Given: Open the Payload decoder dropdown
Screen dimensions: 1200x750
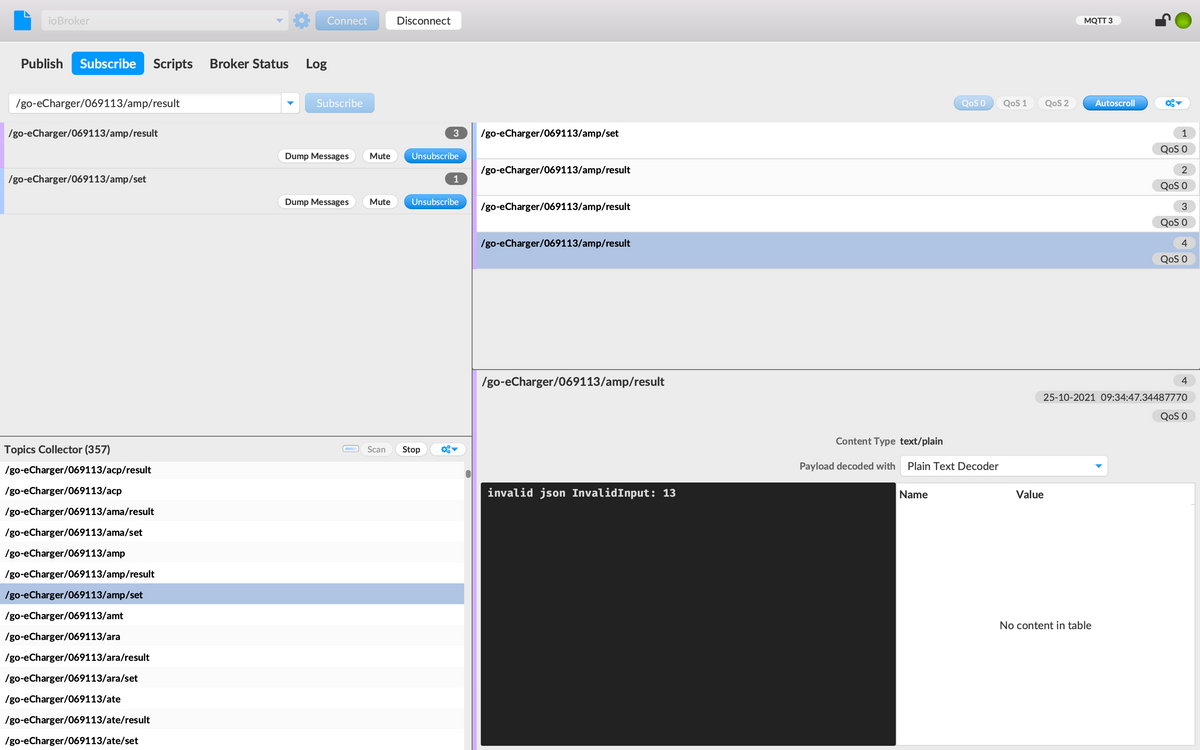Looking at the screenshot, I should 1004,466.
